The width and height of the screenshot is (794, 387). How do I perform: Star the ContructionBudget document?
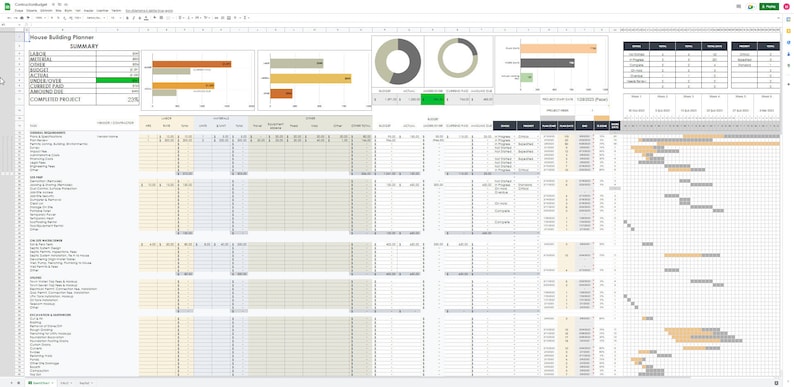click(53, 5)
